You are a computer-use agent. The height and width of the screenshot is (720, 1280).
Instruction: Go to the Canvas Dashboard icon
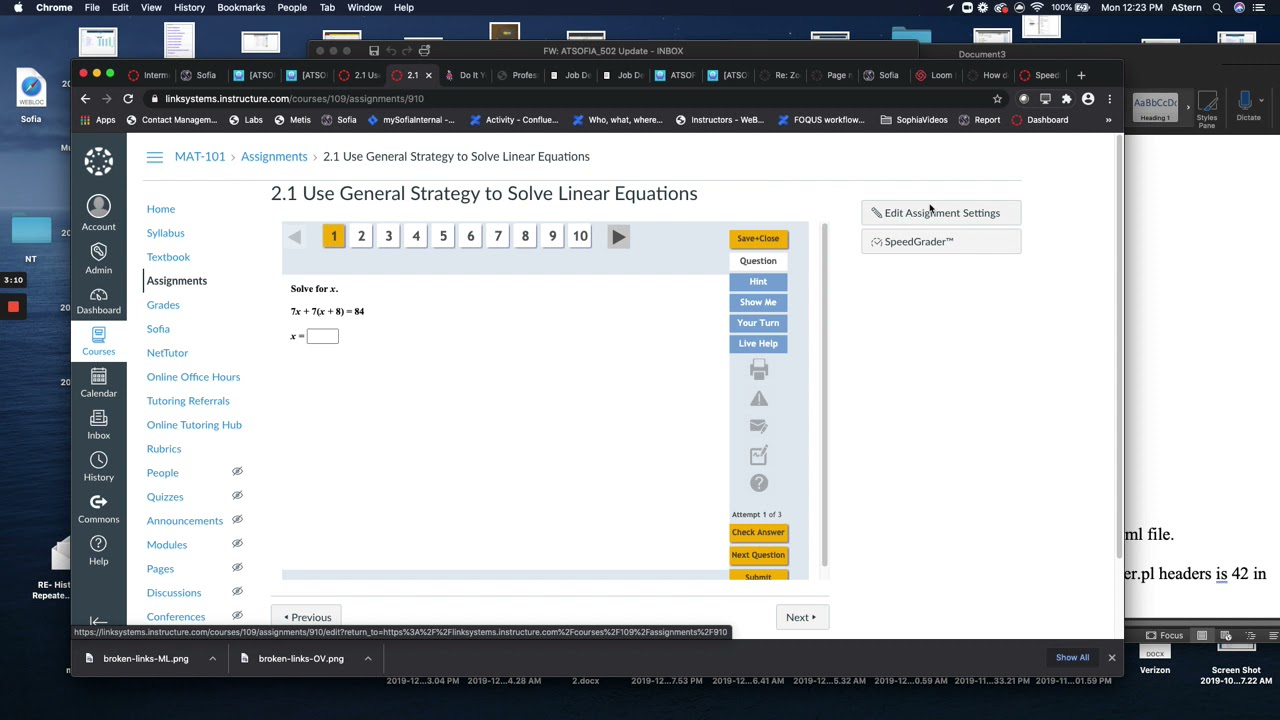click(98, 294)
